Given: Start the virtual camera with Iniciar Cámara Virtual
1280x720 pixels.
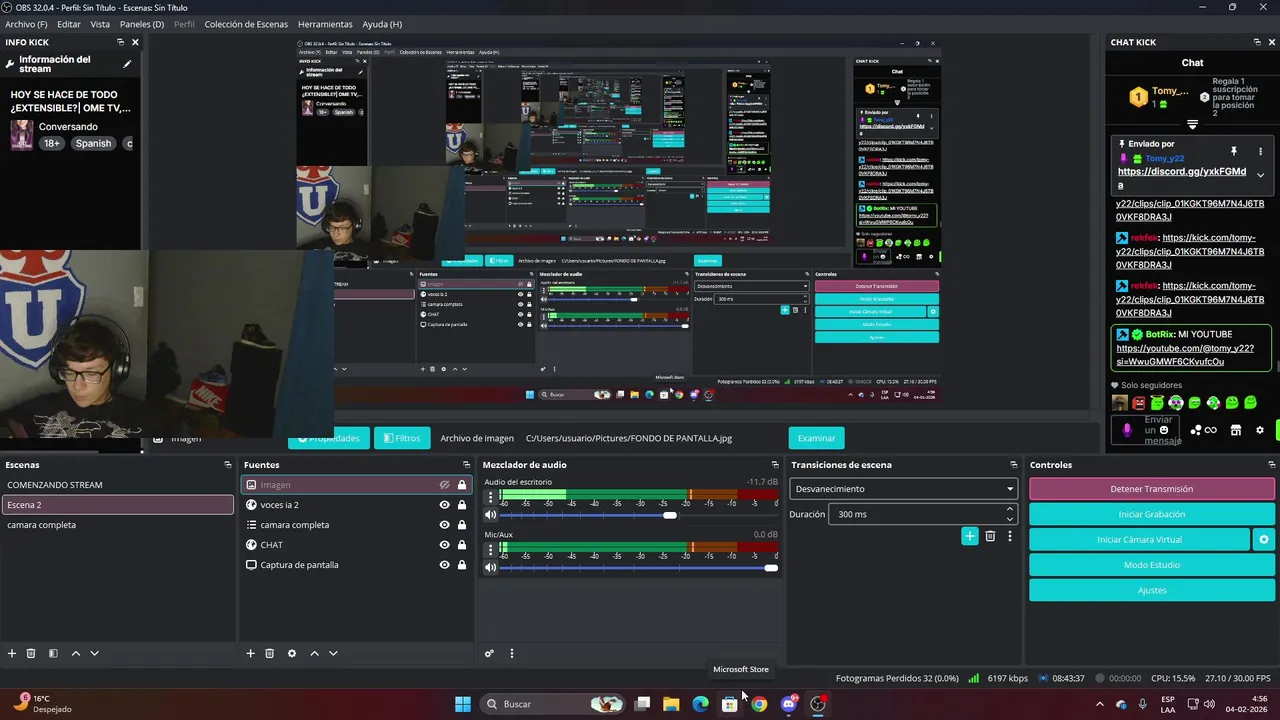Looking at the screenshot, I should click(x=1139, y=540).
